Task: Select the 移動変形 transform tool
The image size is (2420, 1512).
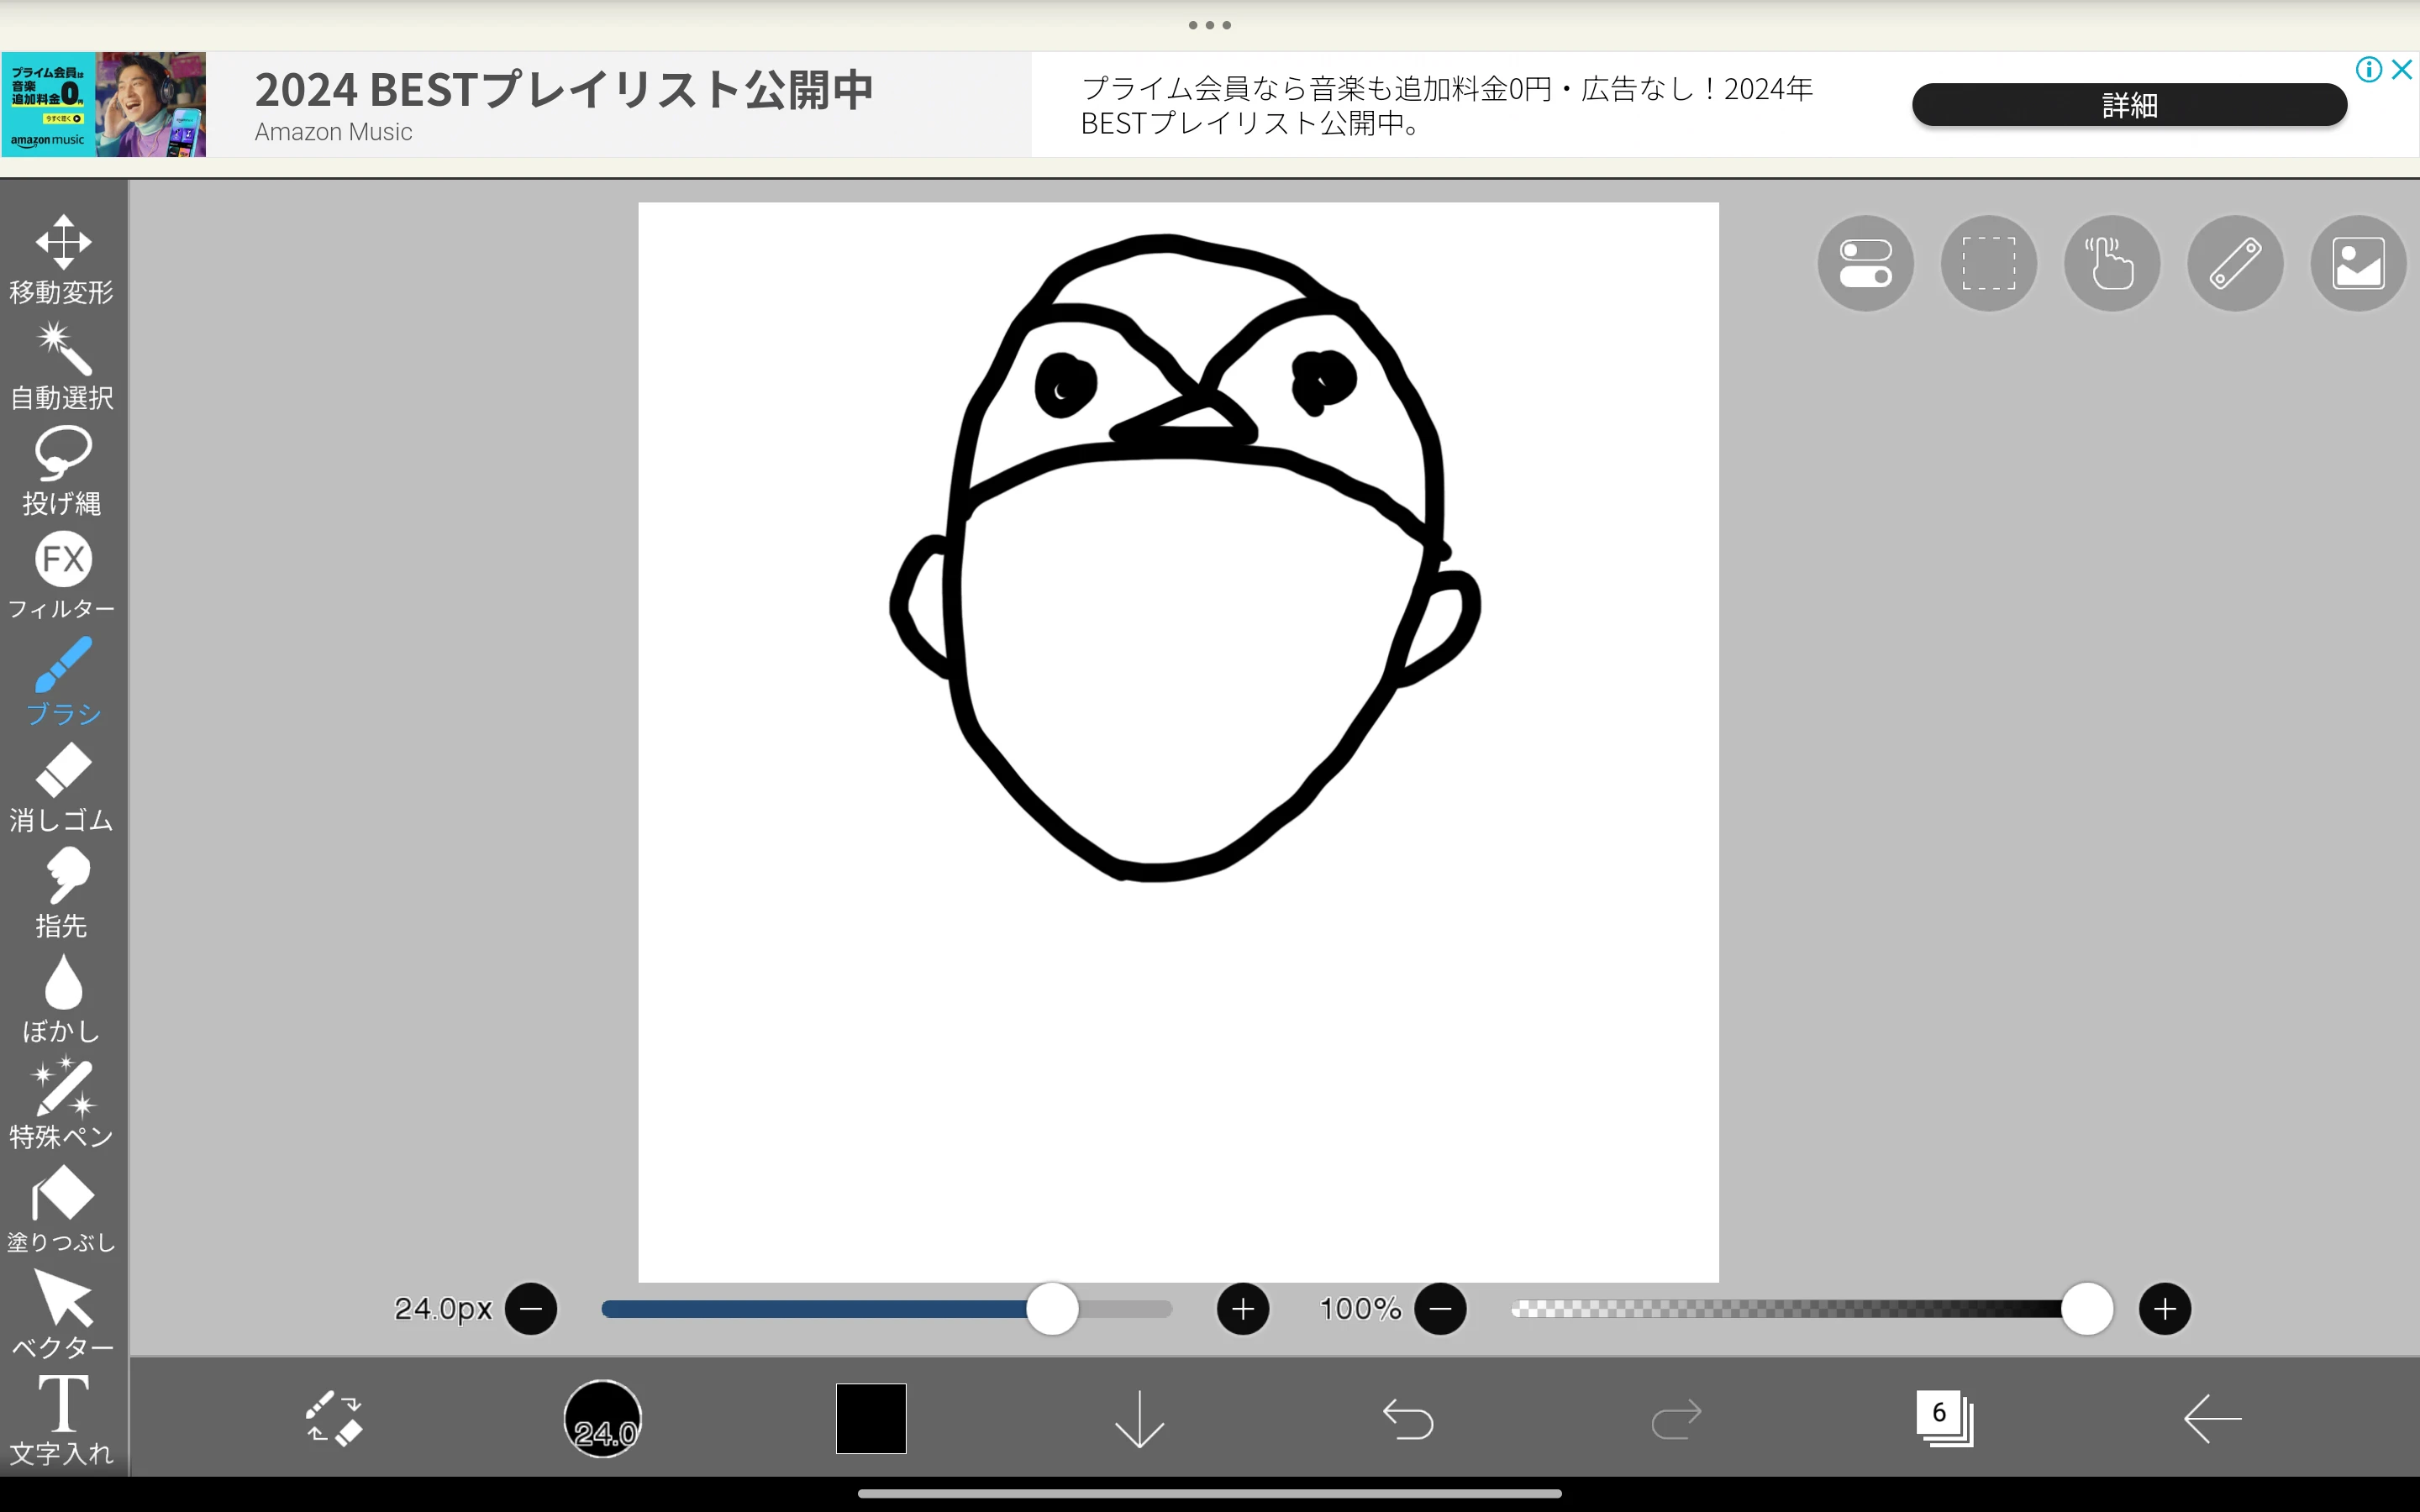Action: [x=62, y=259]
